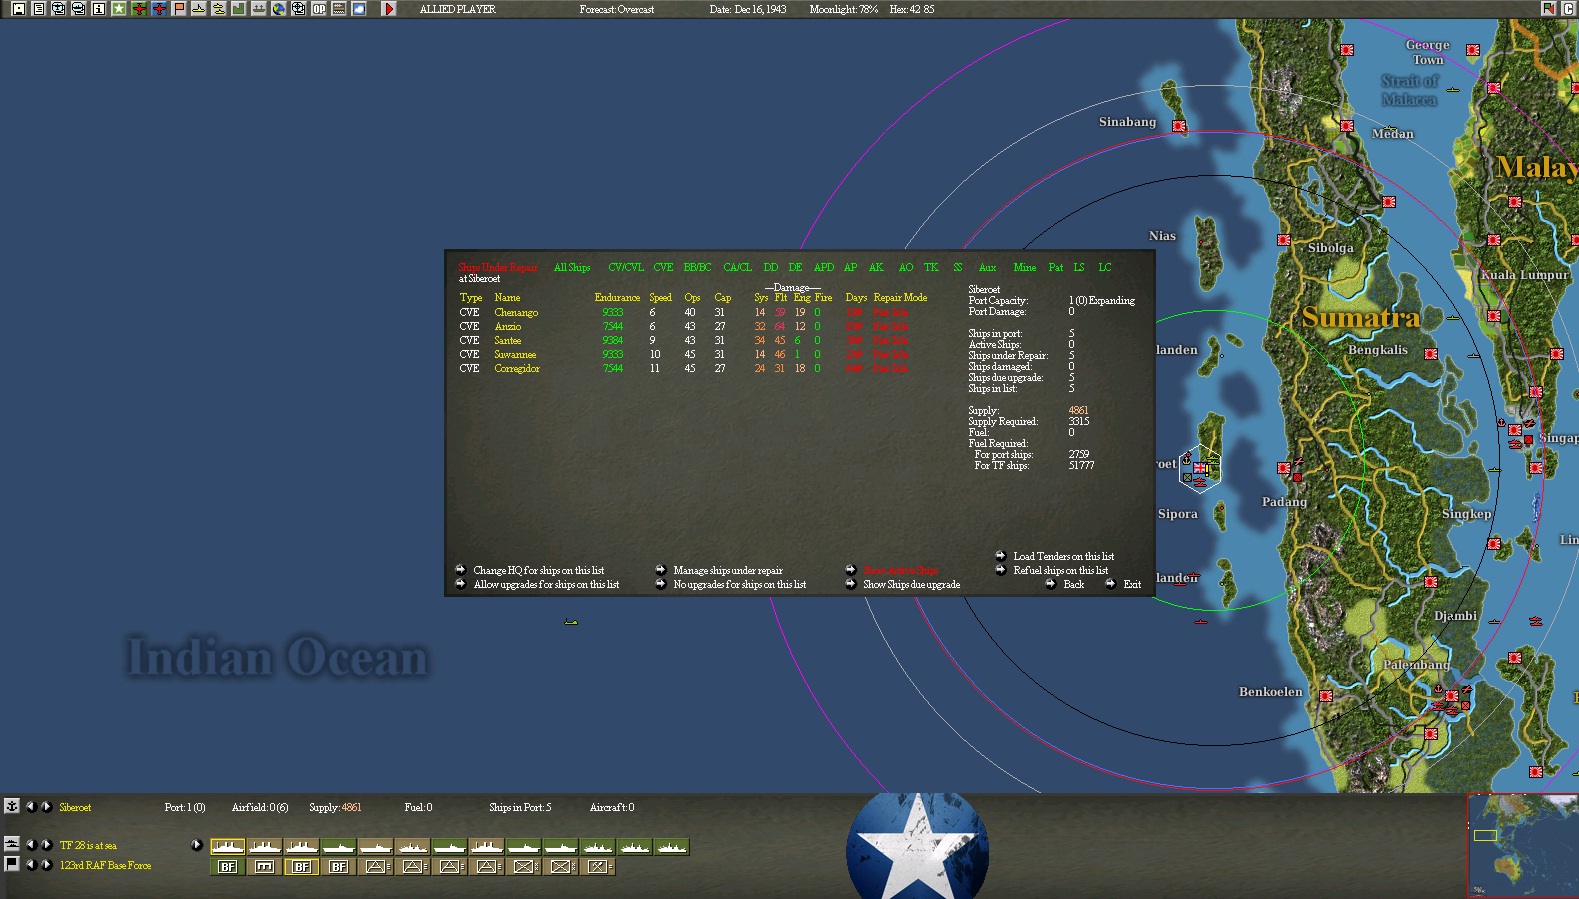This screenshot has width=1579, height=899.
Task: Click the white star on green icon
Action: tap(118, 9)
